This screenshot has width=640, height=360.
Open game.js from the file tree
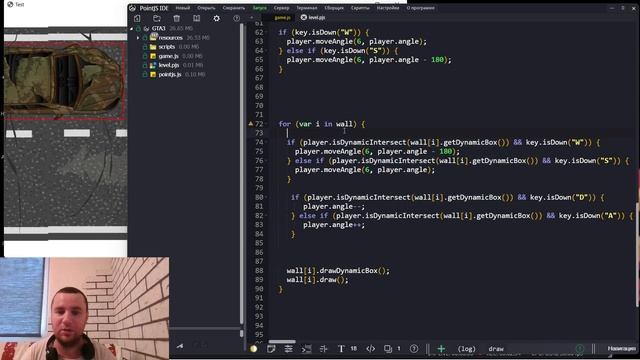pos(169,56)
